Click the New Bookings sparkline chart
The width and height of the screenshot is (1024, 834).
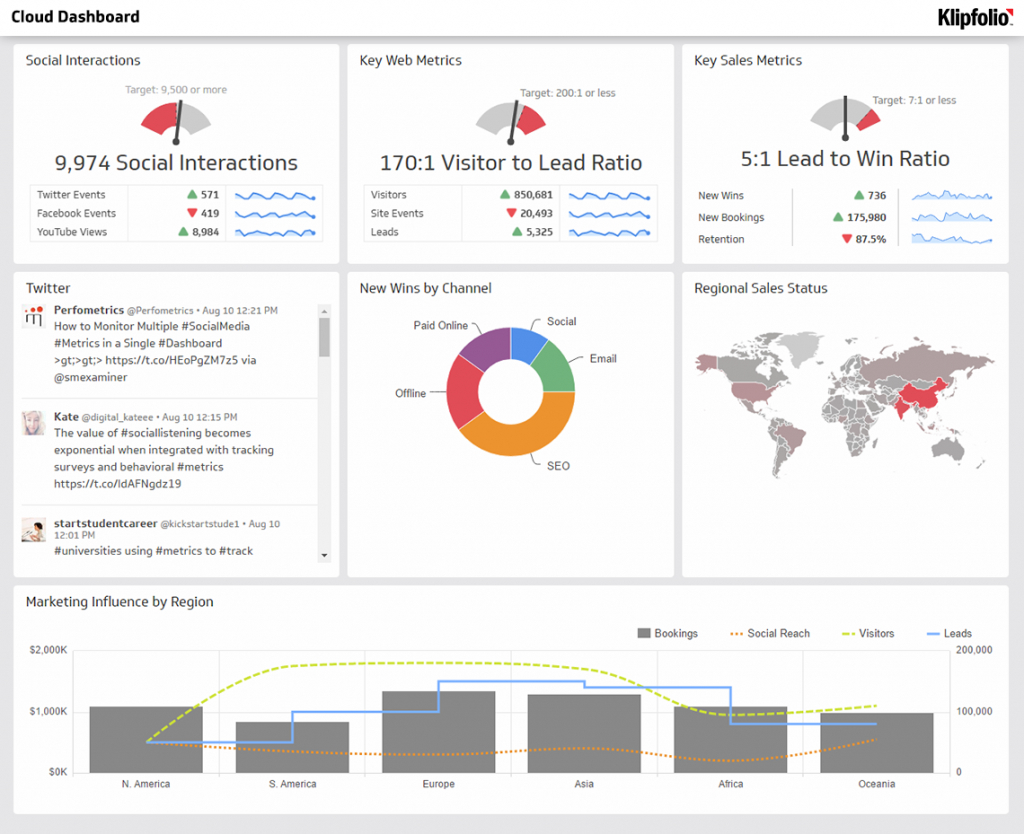[x=950, y=217]
